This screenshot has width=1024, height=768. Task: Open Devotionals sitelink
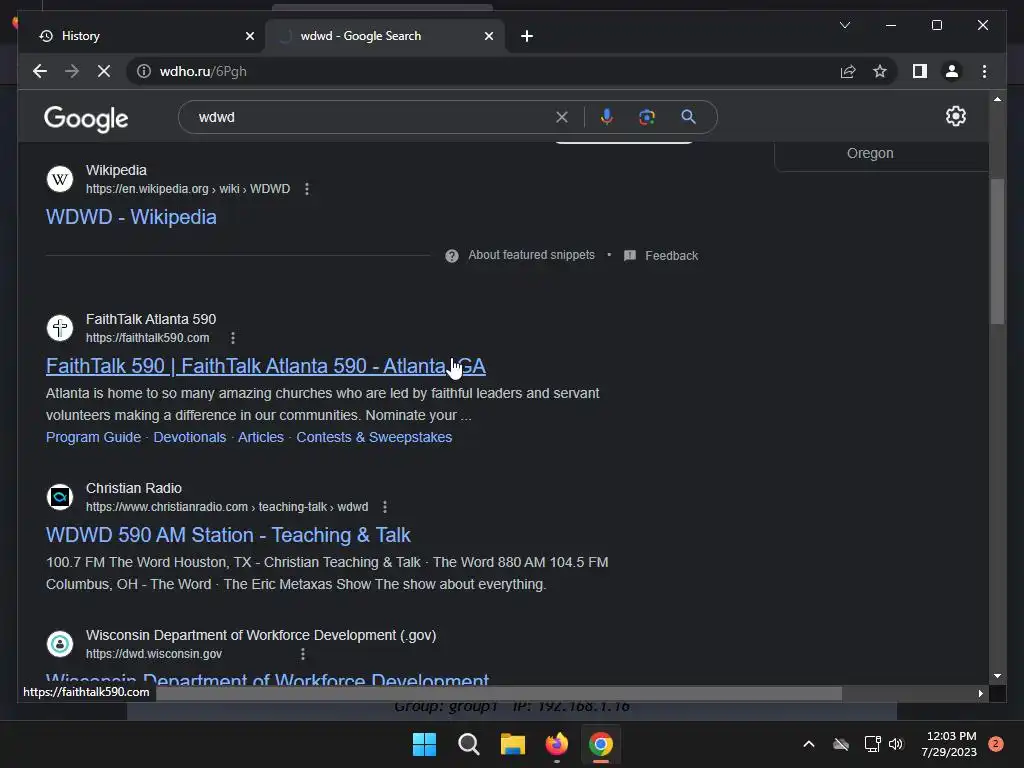(189, 437)
